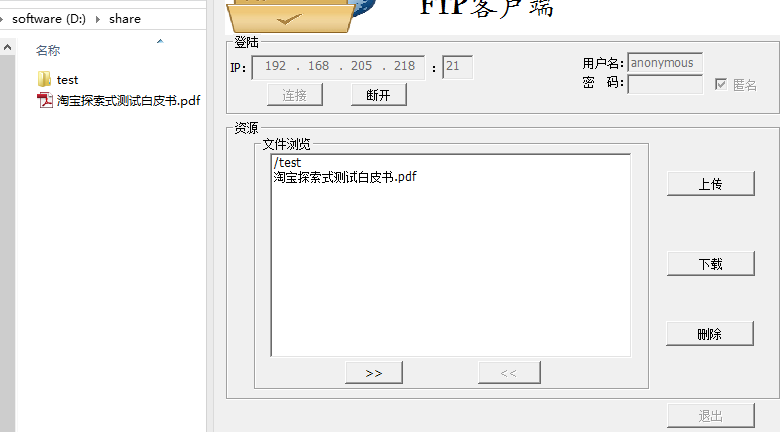Image resolution: width=780 pixels, height=432 pixels.
Task: Click the FTP client folder logo icon
Action: [297, 15]
